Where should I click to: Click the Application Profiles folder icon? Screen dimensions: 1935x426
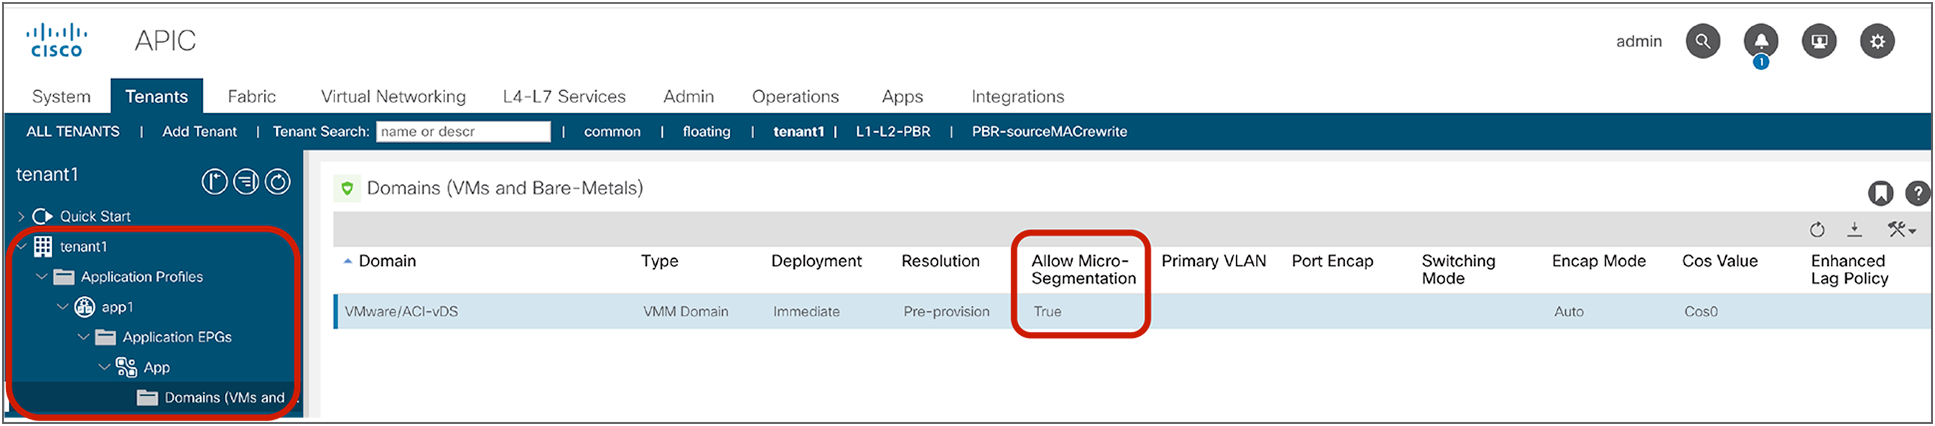(64, 277)
